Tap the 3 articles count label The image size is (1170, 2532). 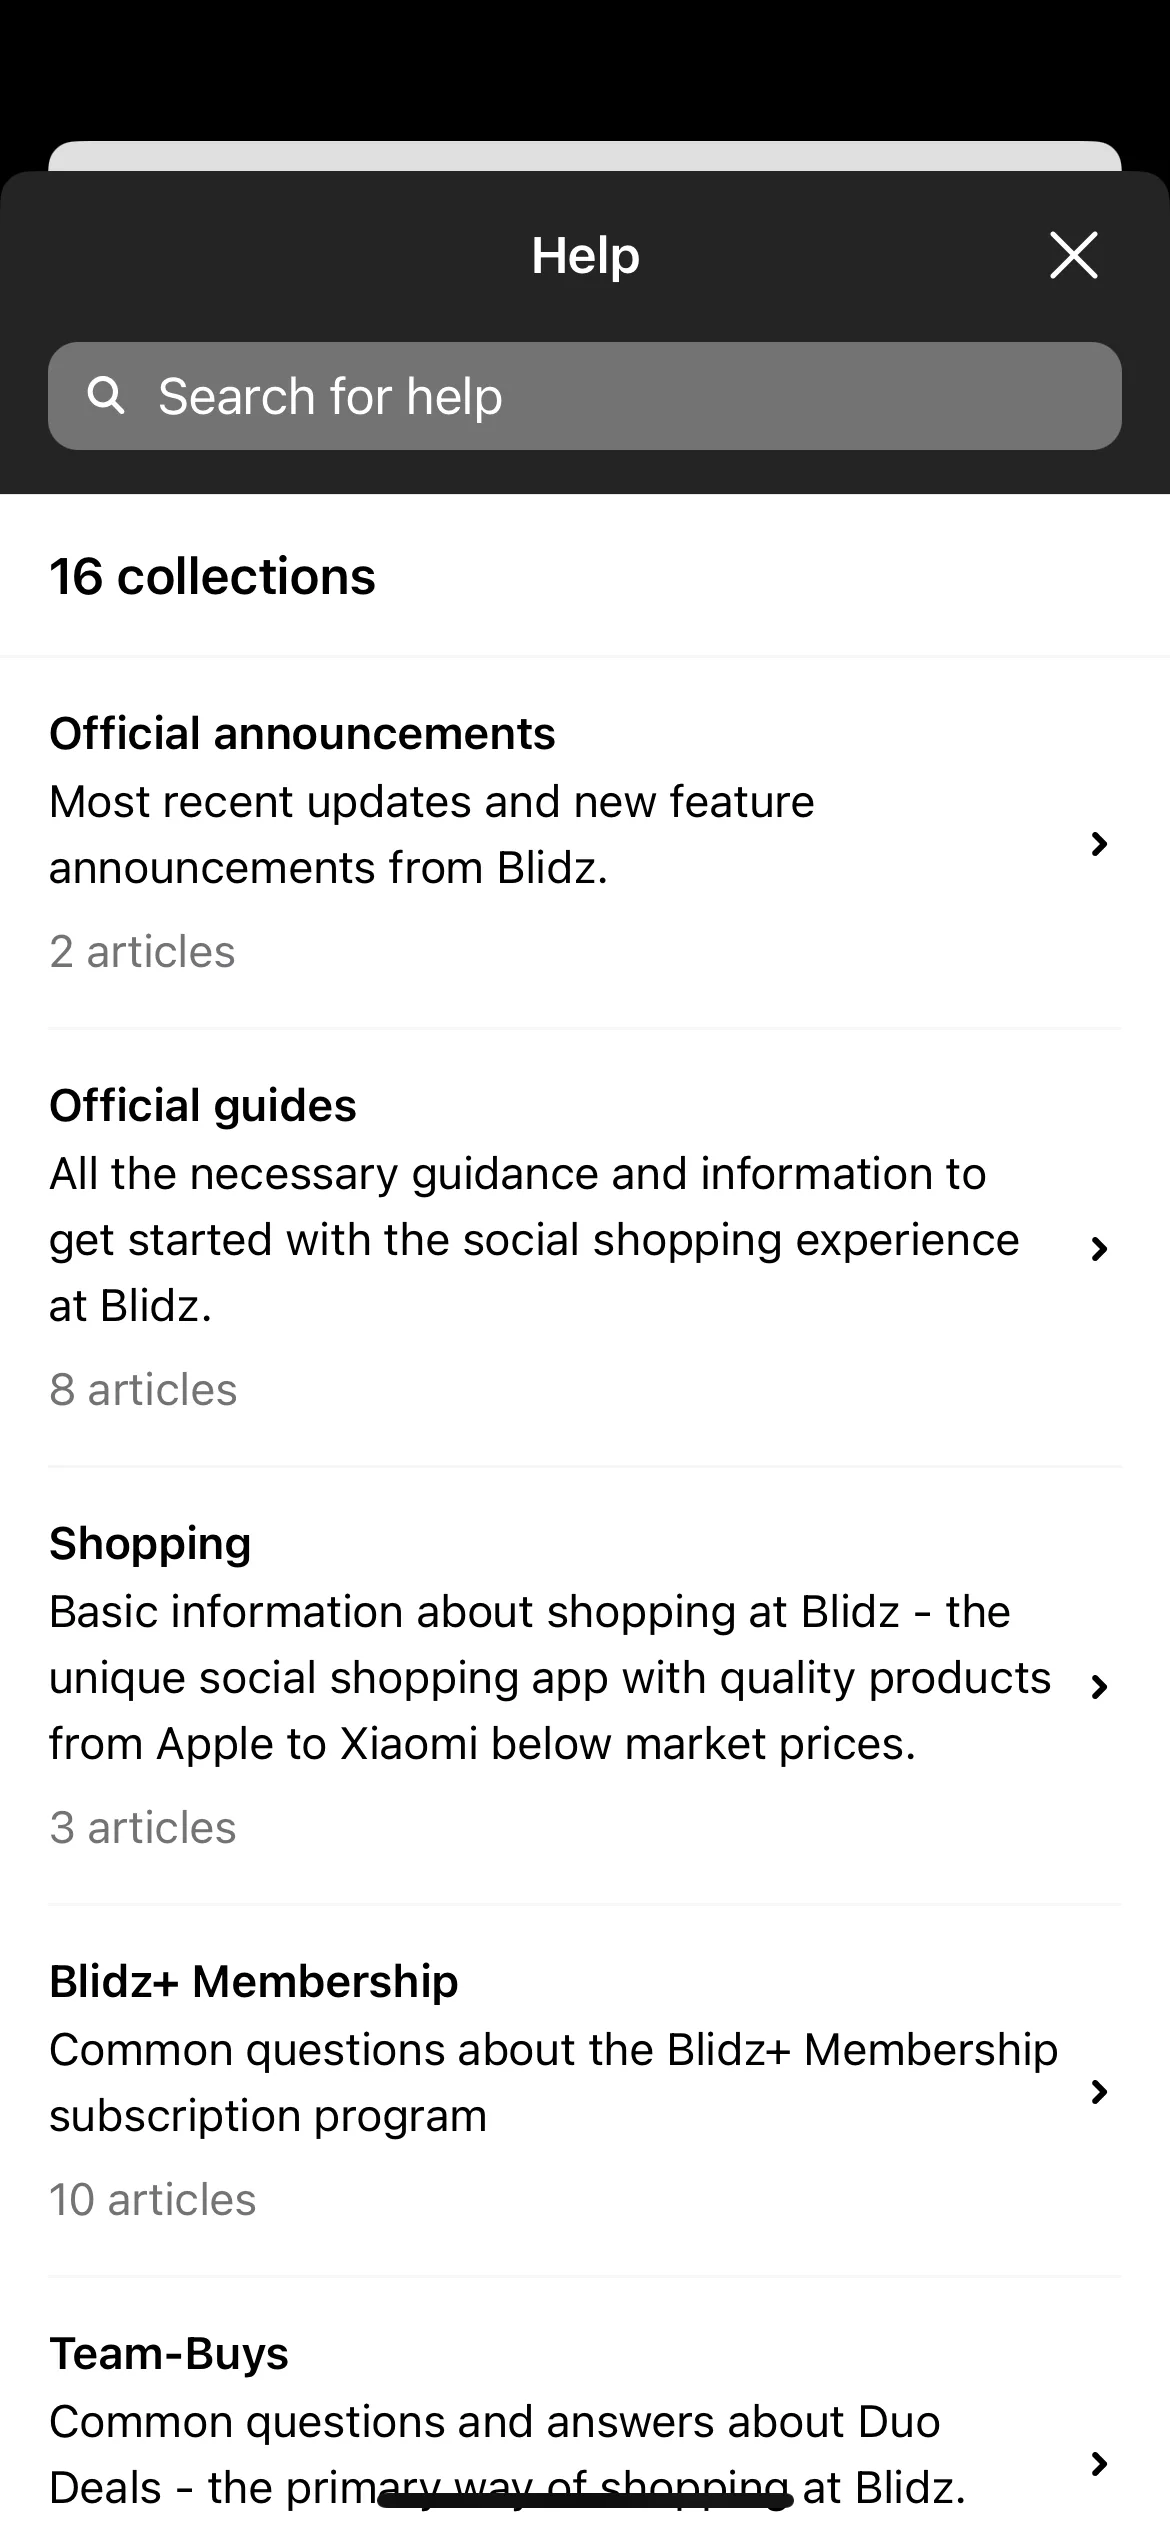(143, 1828)
